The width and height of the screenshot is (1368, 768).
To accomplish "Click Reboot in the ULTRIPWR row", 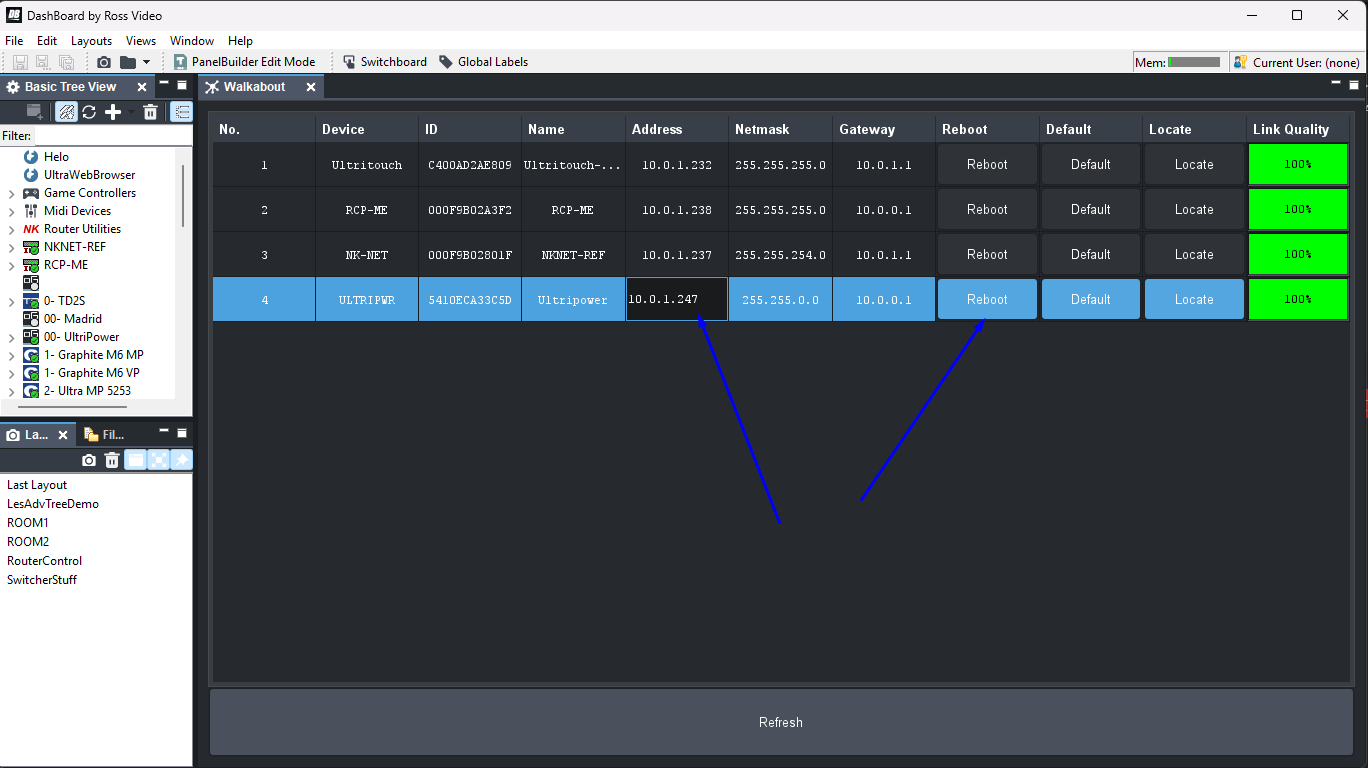I will click(x=987, y=299).
